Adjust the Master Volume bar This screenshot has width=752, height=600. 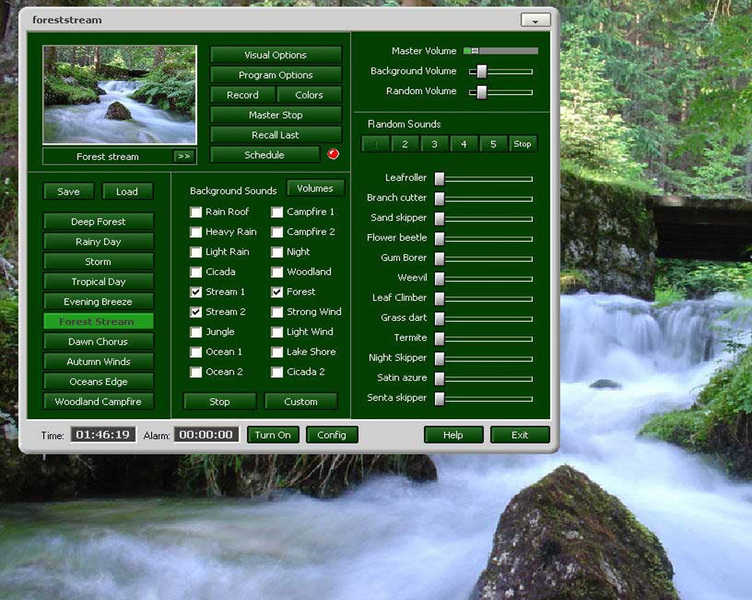pyautogui.click(x=501, y=51)
